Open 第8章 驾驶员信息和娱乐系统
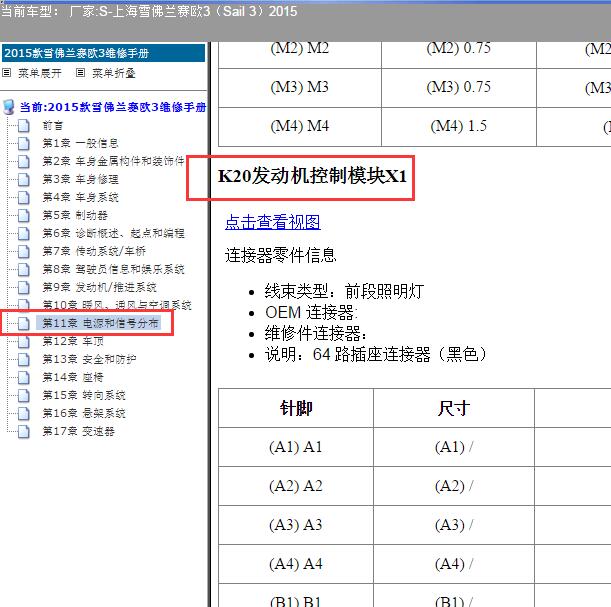 pos(113,269)
